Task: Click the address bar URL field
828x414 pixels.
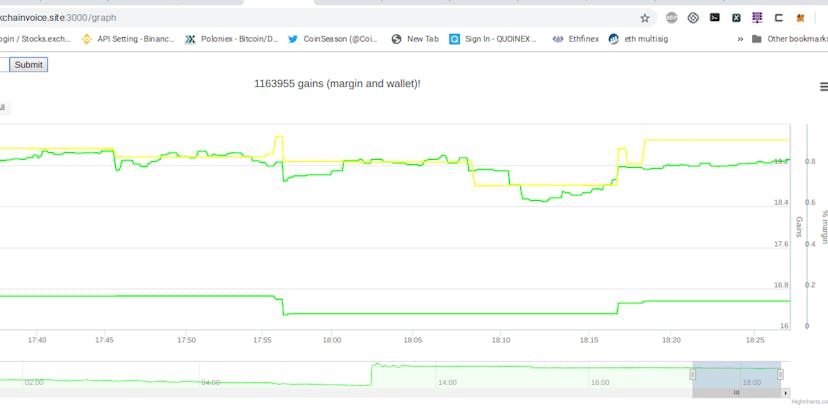Action: [x=317, y=18]
